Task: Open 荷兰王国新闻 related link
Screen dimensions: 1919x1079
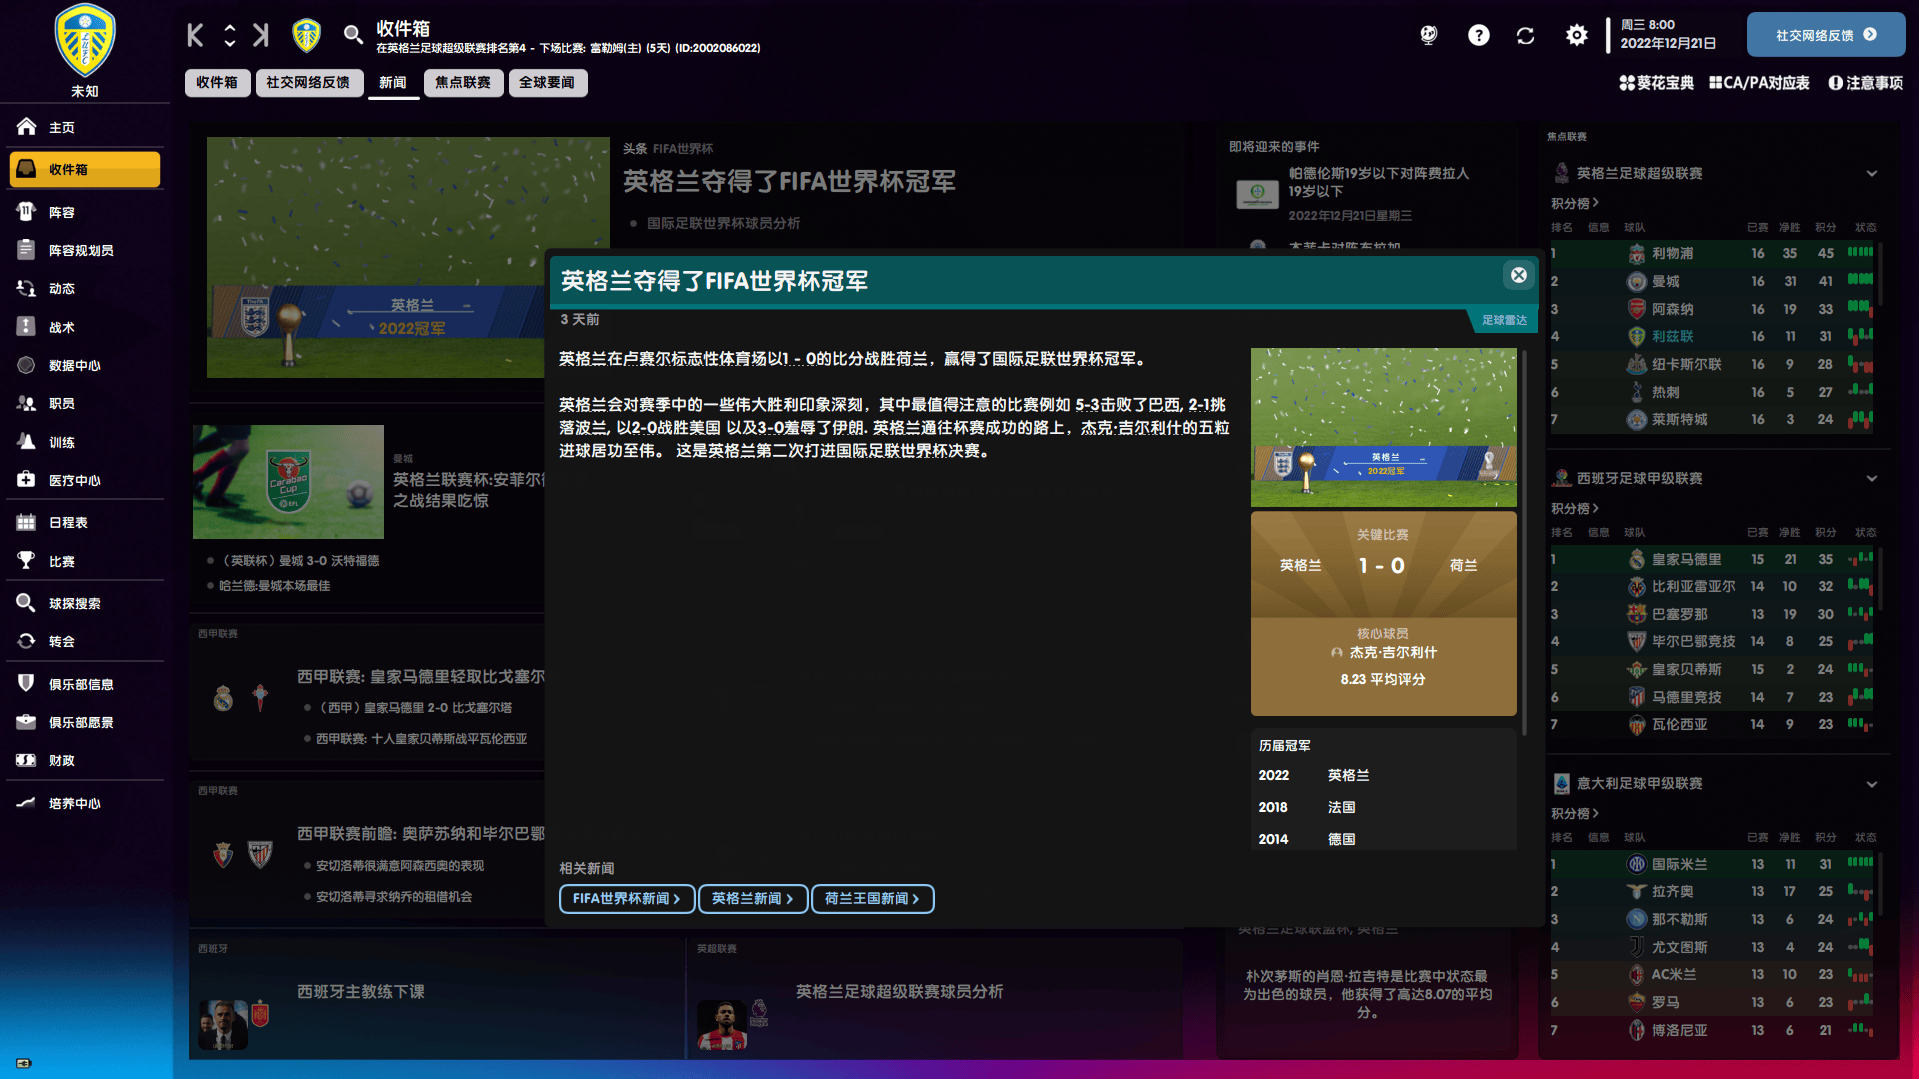Action: [x=872, y=899]
